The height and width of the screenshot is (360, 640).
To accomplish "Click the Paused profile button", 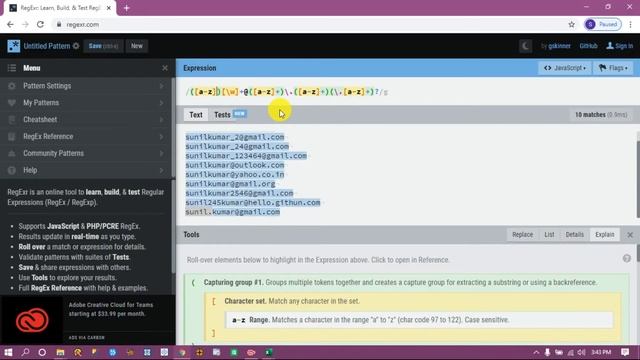I will pyautogui.click(x=602, y=24).
